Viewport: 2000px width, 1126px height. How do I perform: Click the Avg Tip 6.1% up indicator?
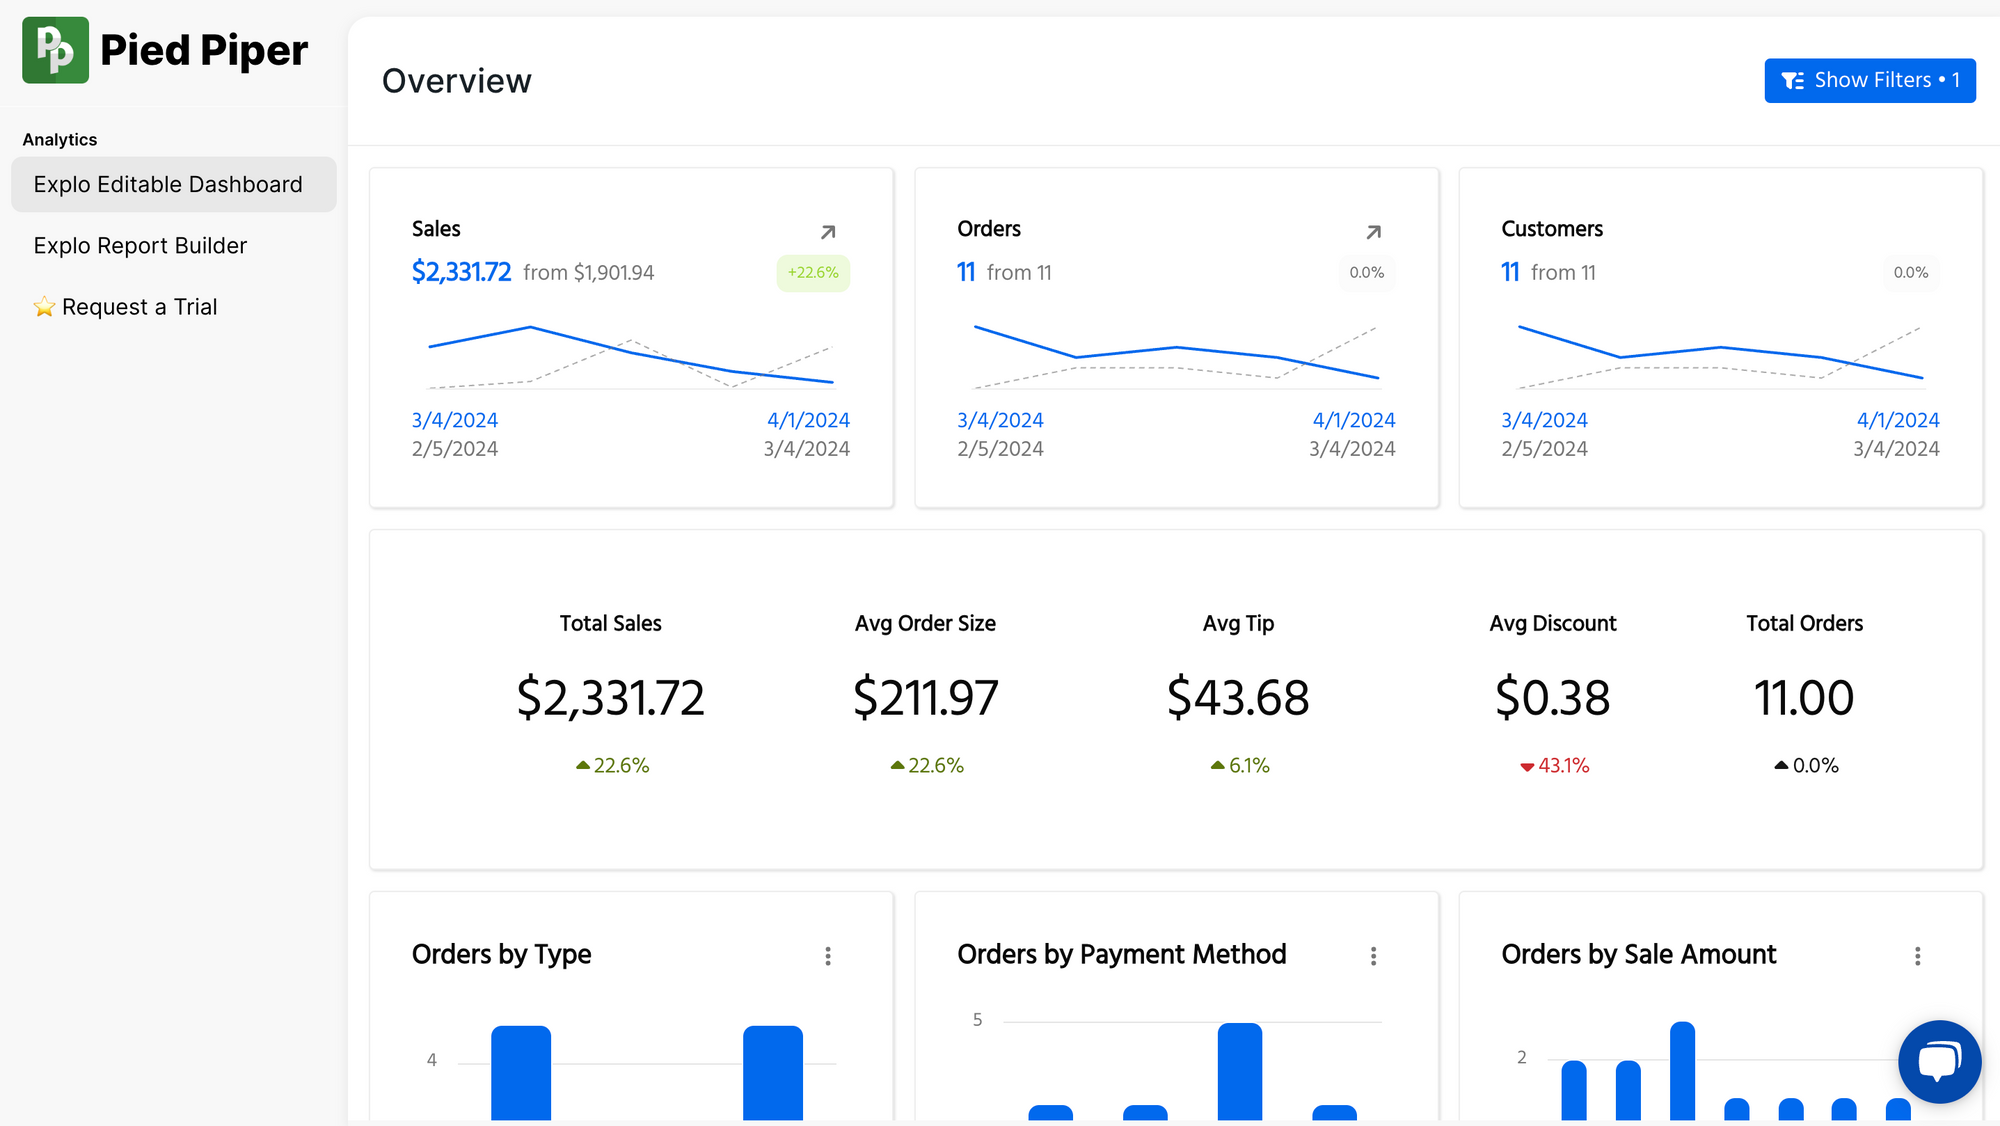(x=1239, y=766)
